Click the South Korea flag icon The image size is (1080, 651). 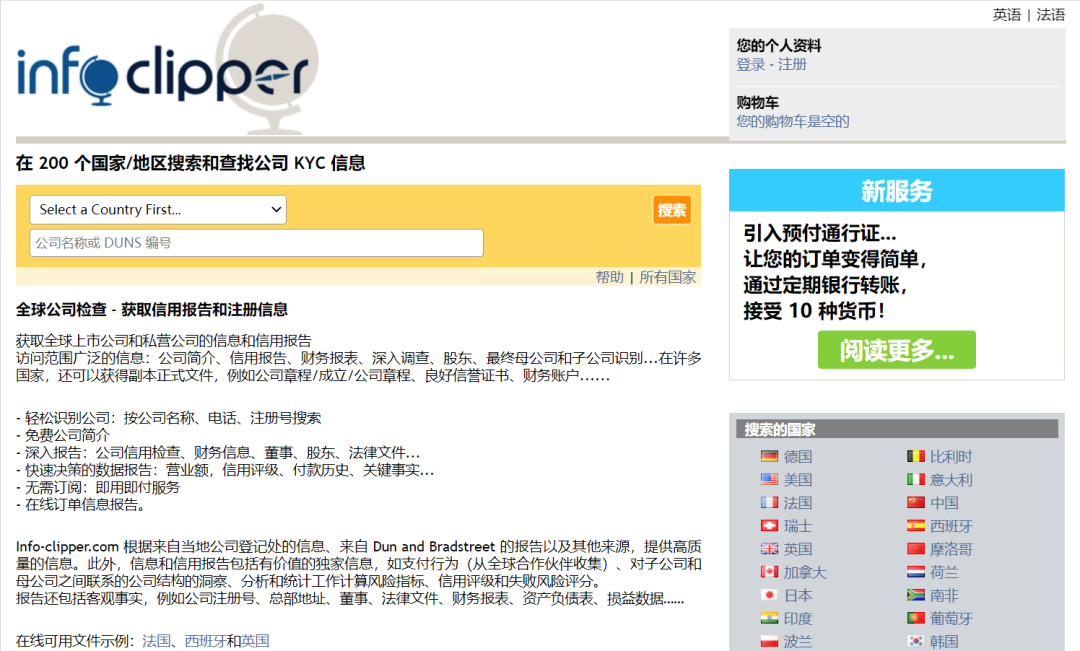[x=915, y=641]
